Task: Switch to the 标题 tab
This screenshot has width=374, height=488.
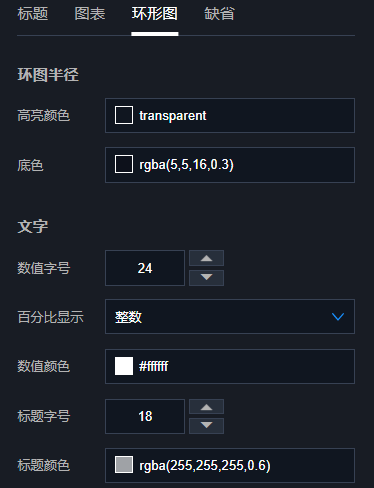Action: [33, 14]
